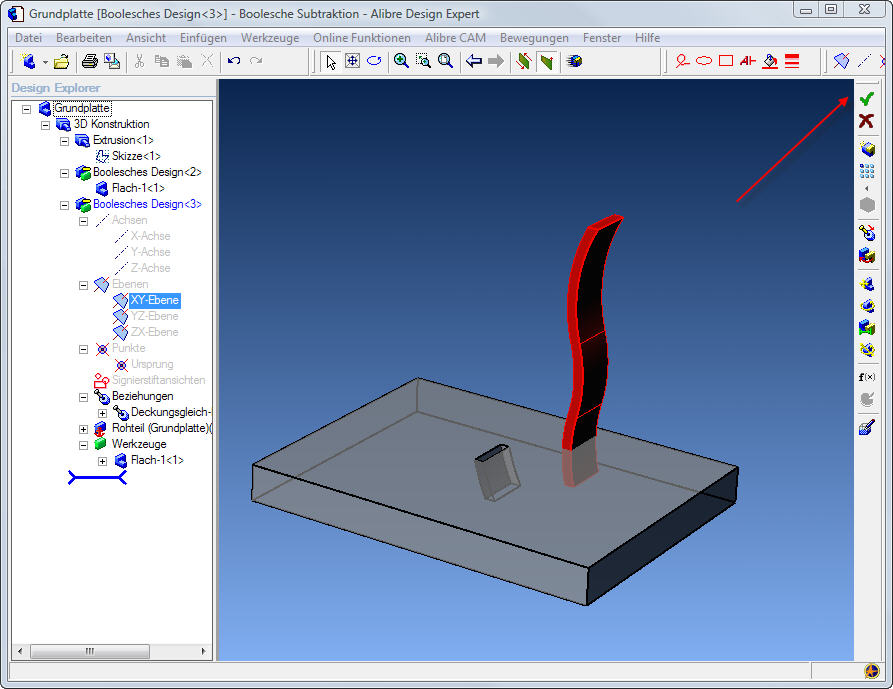Open the Einfügen menu
The image size is (893, 689).
pos(203,38)
